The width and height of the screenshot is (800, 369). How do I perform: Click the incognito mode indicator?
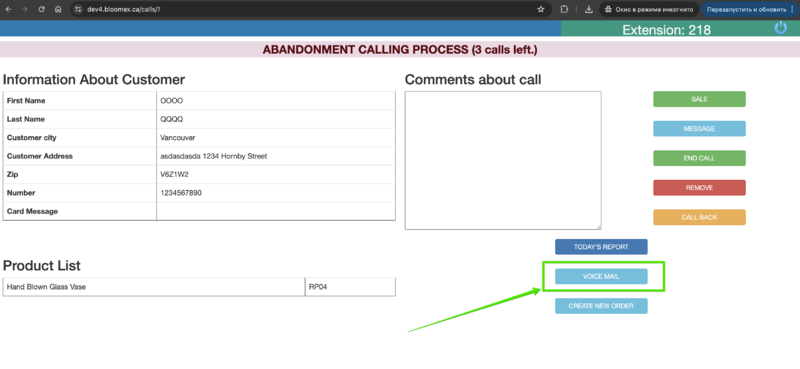[x=648, y=9]
